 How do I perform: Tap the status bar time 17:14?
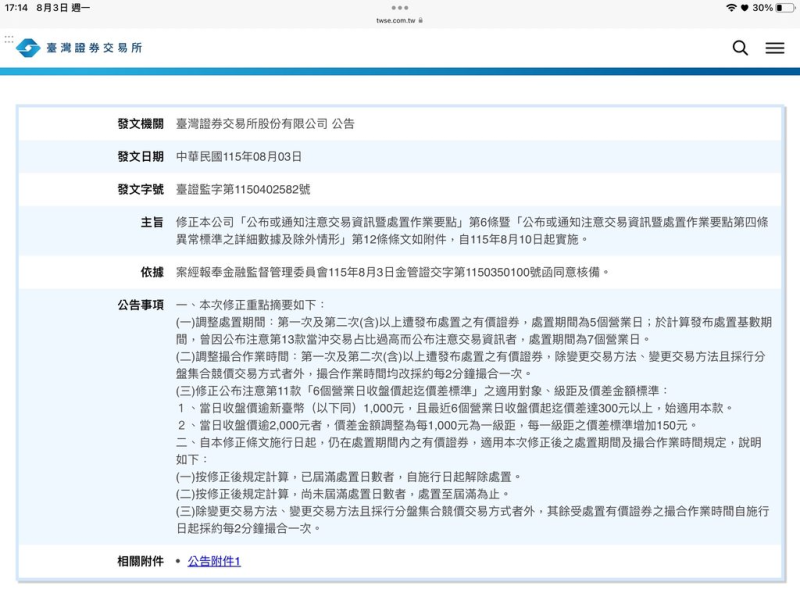coord(16,8)
